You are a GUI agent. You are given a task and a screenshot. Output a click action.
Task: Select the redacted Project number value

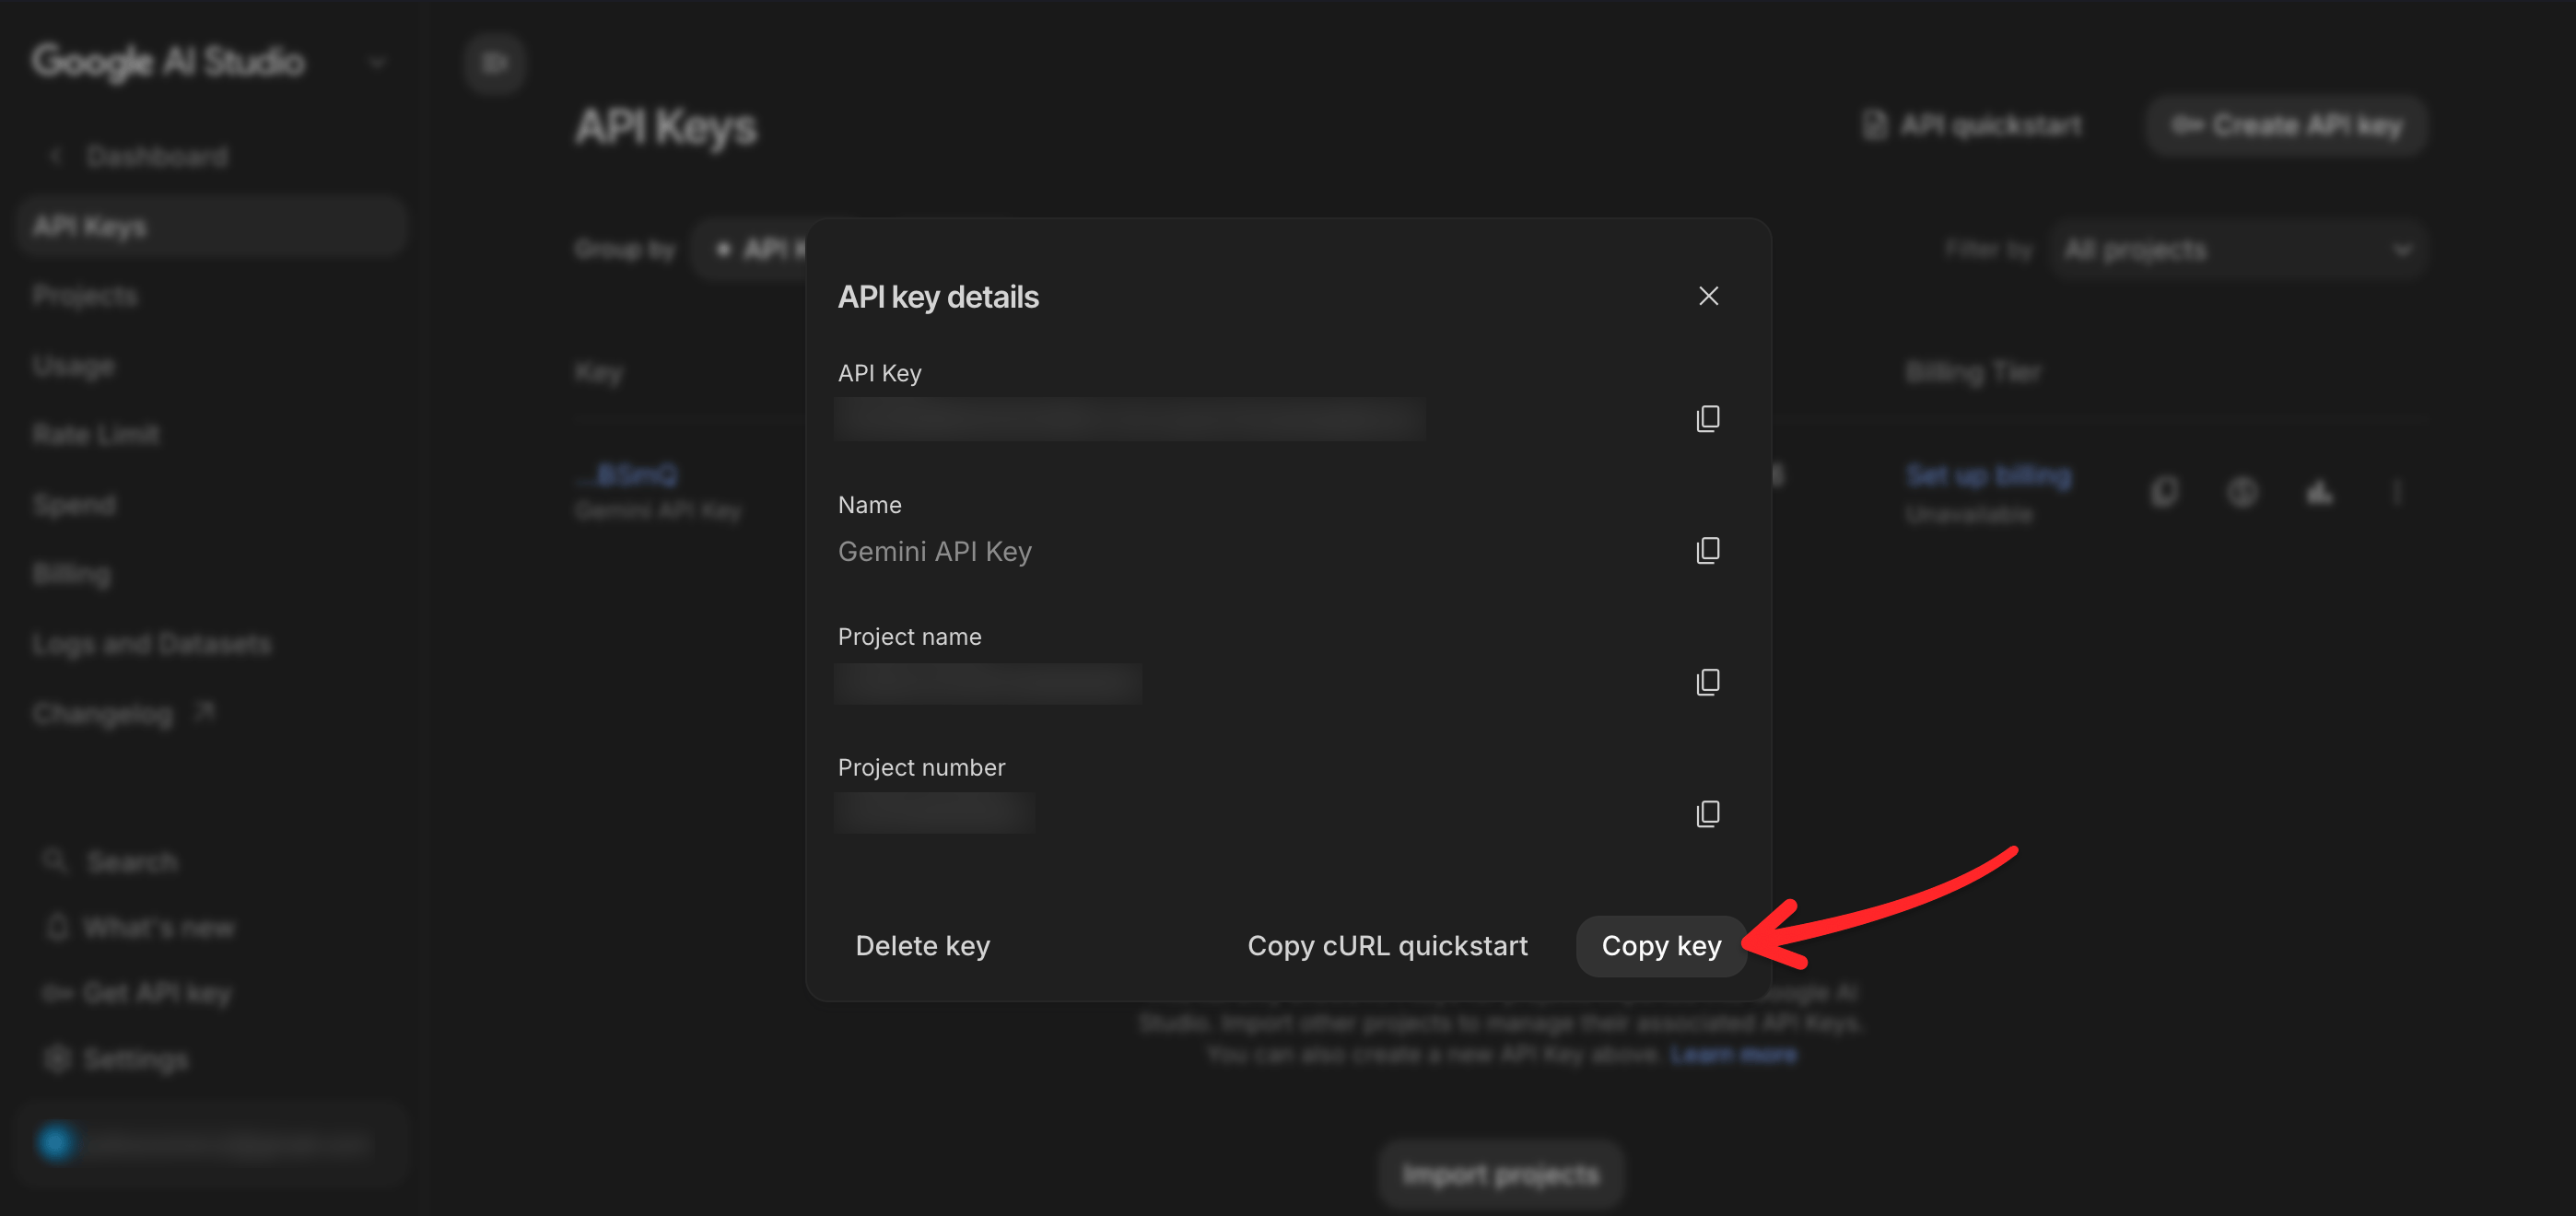click(934, 813)
